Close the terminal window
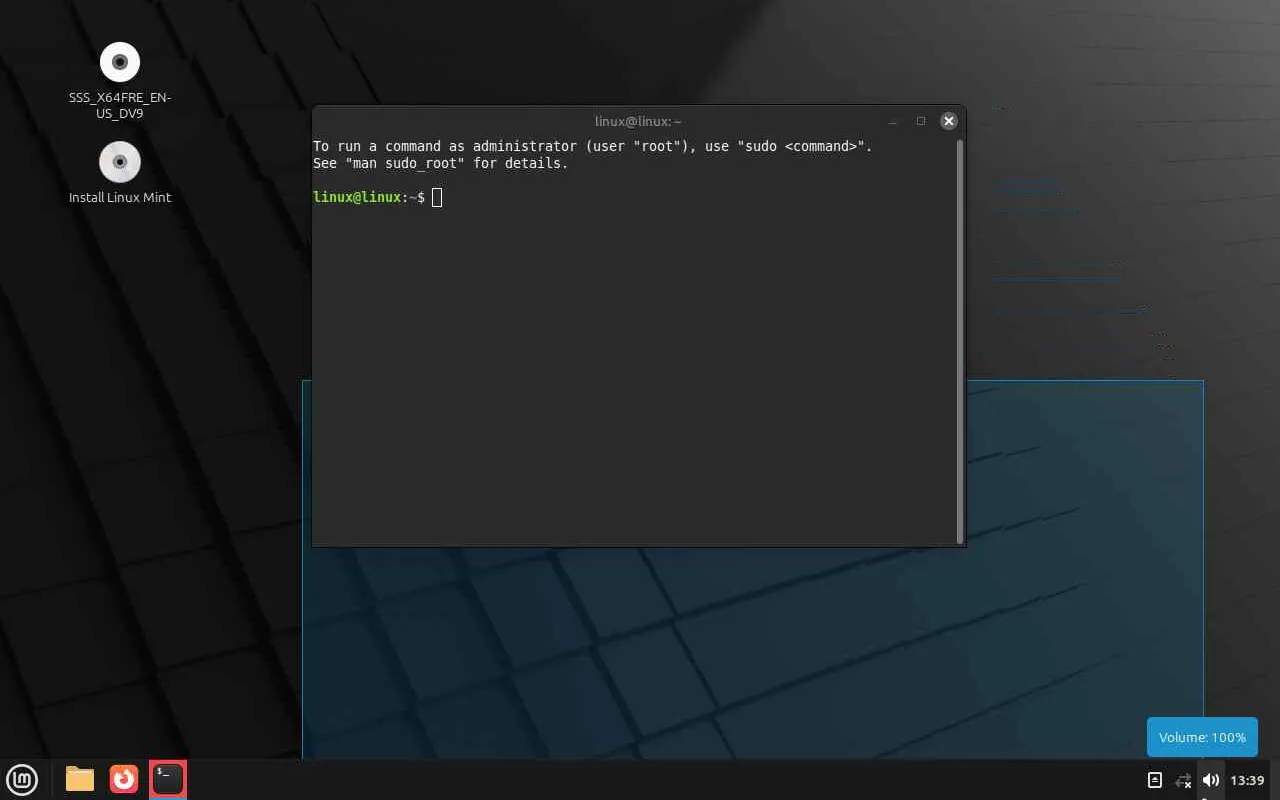The image size is (1280, 800). (949, 121)
